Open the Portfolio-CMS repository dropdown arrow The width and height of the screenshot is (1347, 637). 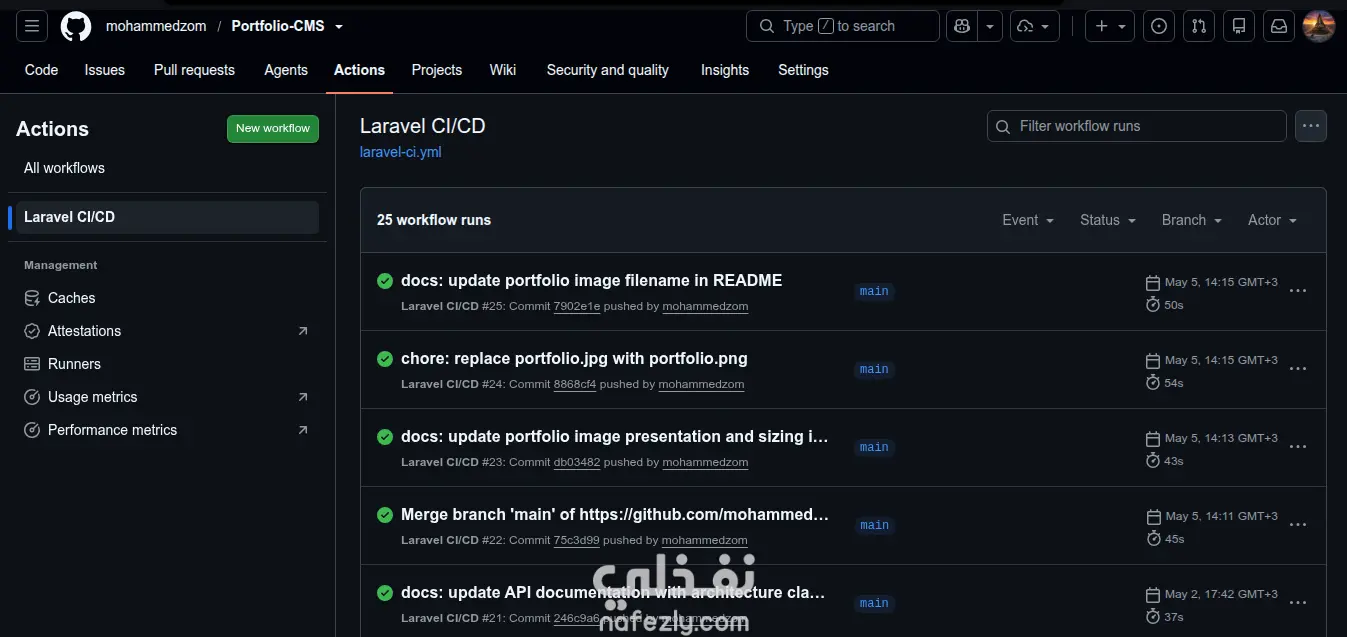pyautogui.click(x=339, y=27)
